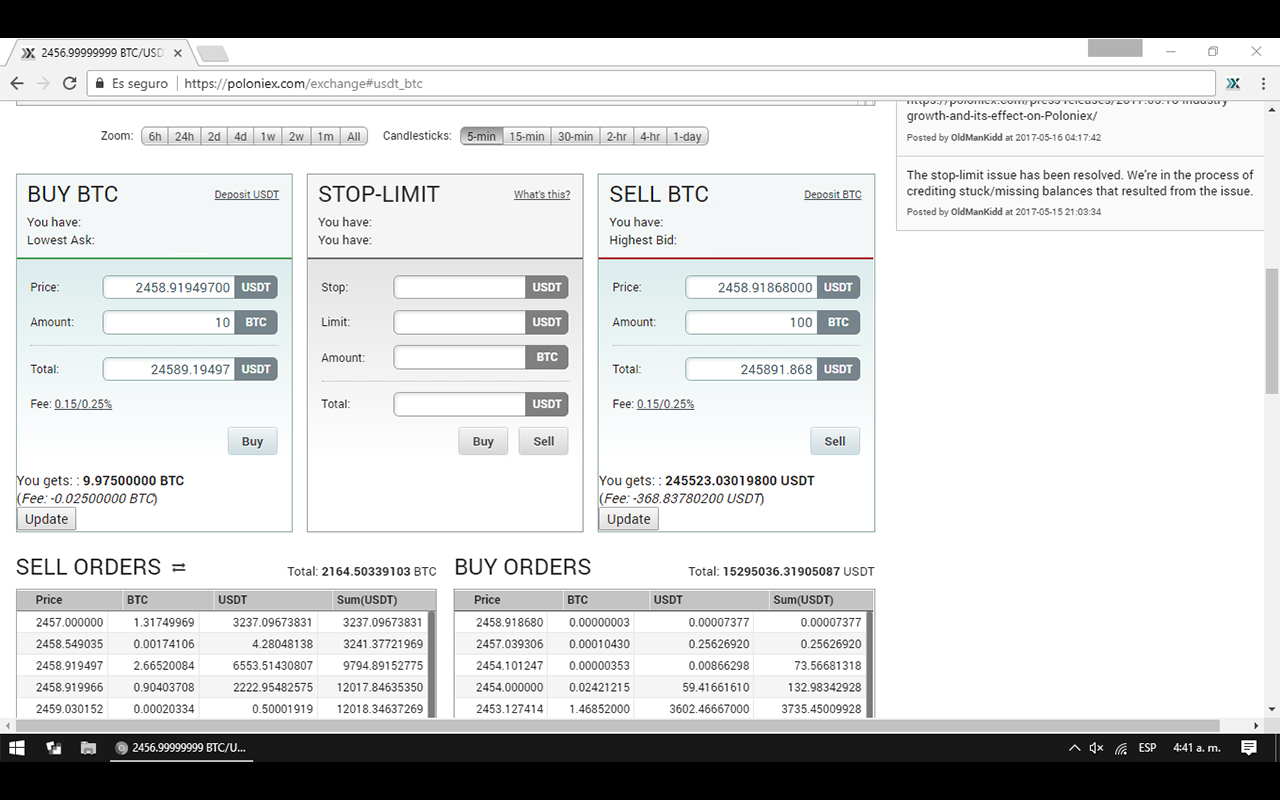Screen dimensions: 1280x800
Task: Click the secure padlock icon in address bar
Action: [x=99, y=84]
